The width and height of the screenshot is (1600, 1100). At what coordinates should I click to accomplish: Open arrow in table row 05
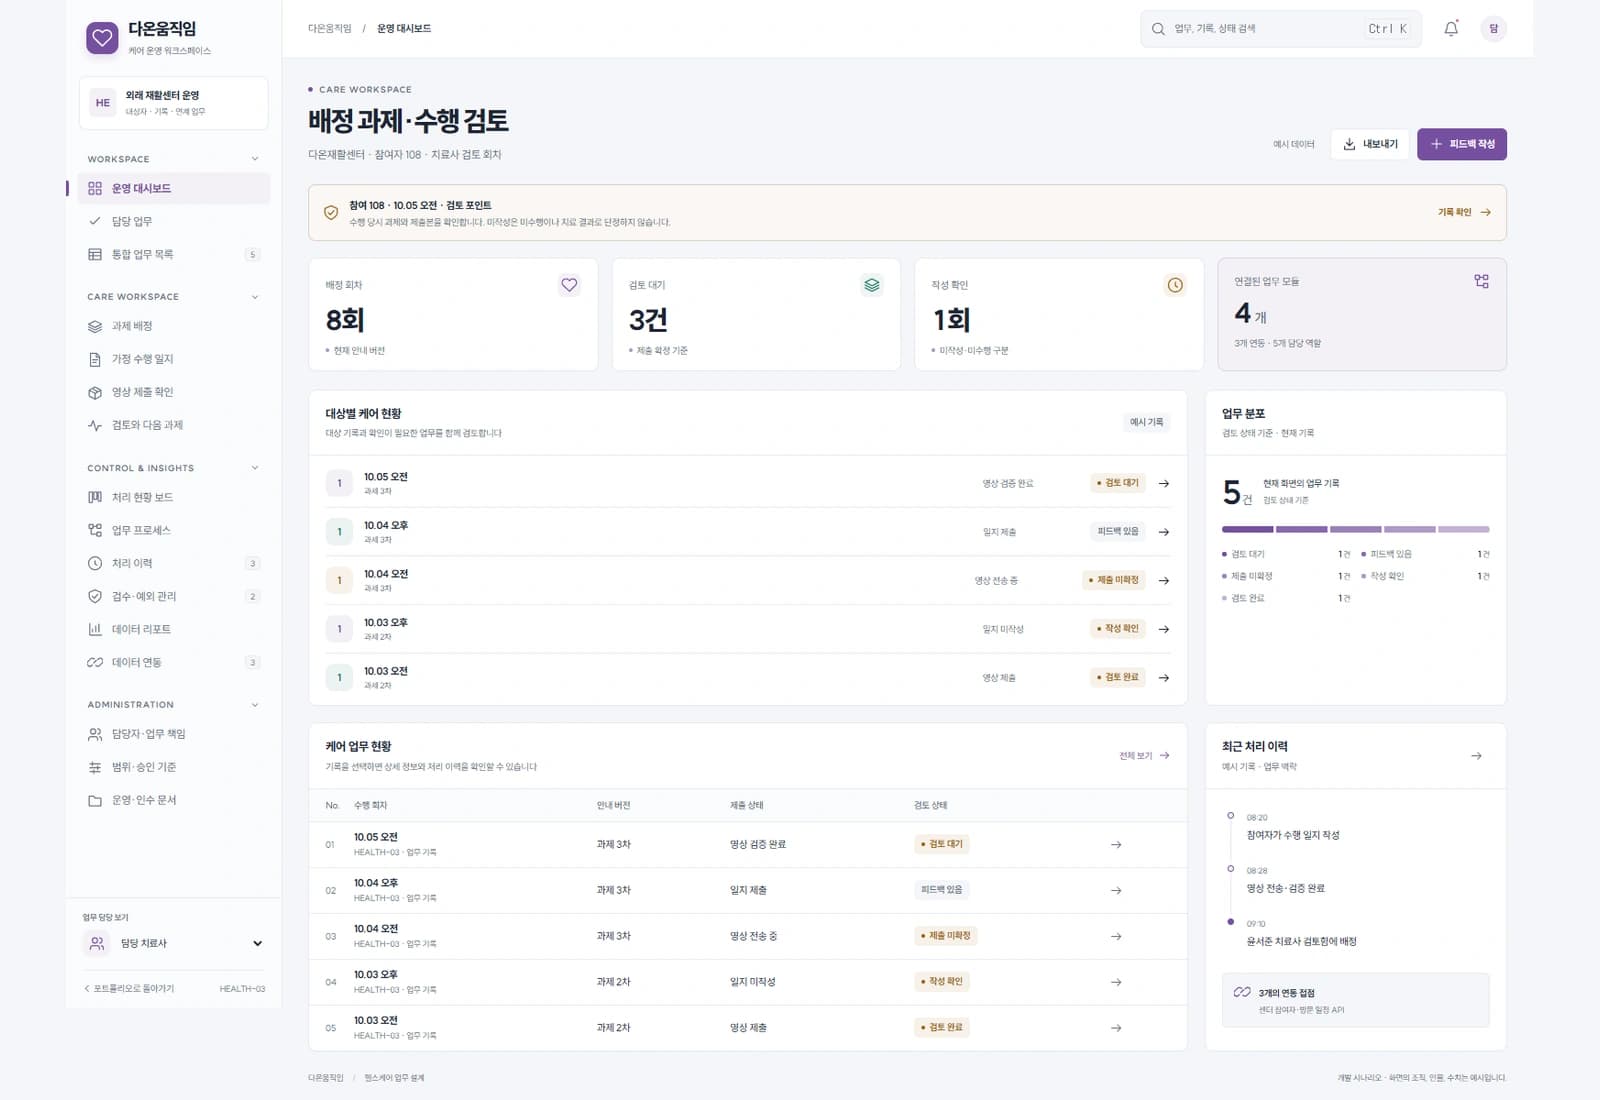pos(1116,1028)
